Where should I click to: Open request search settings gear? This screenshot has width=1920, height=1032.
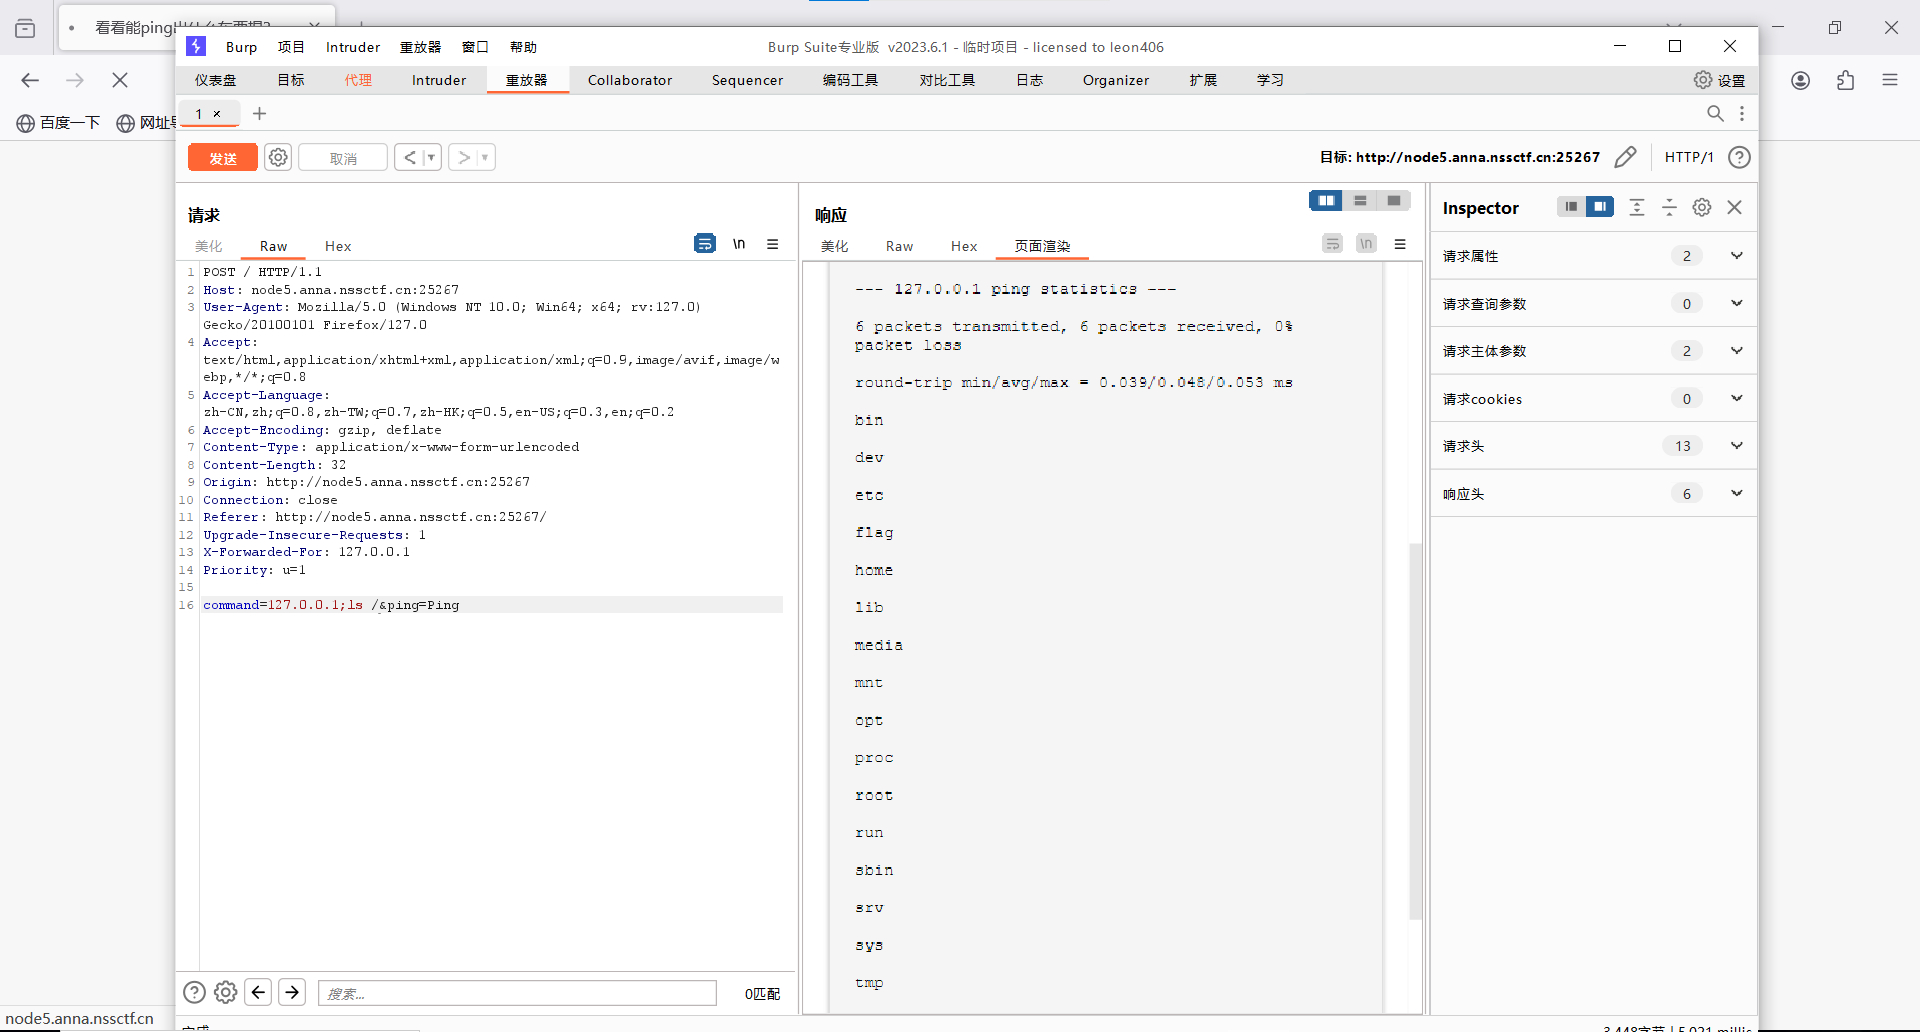pos(226,992)
